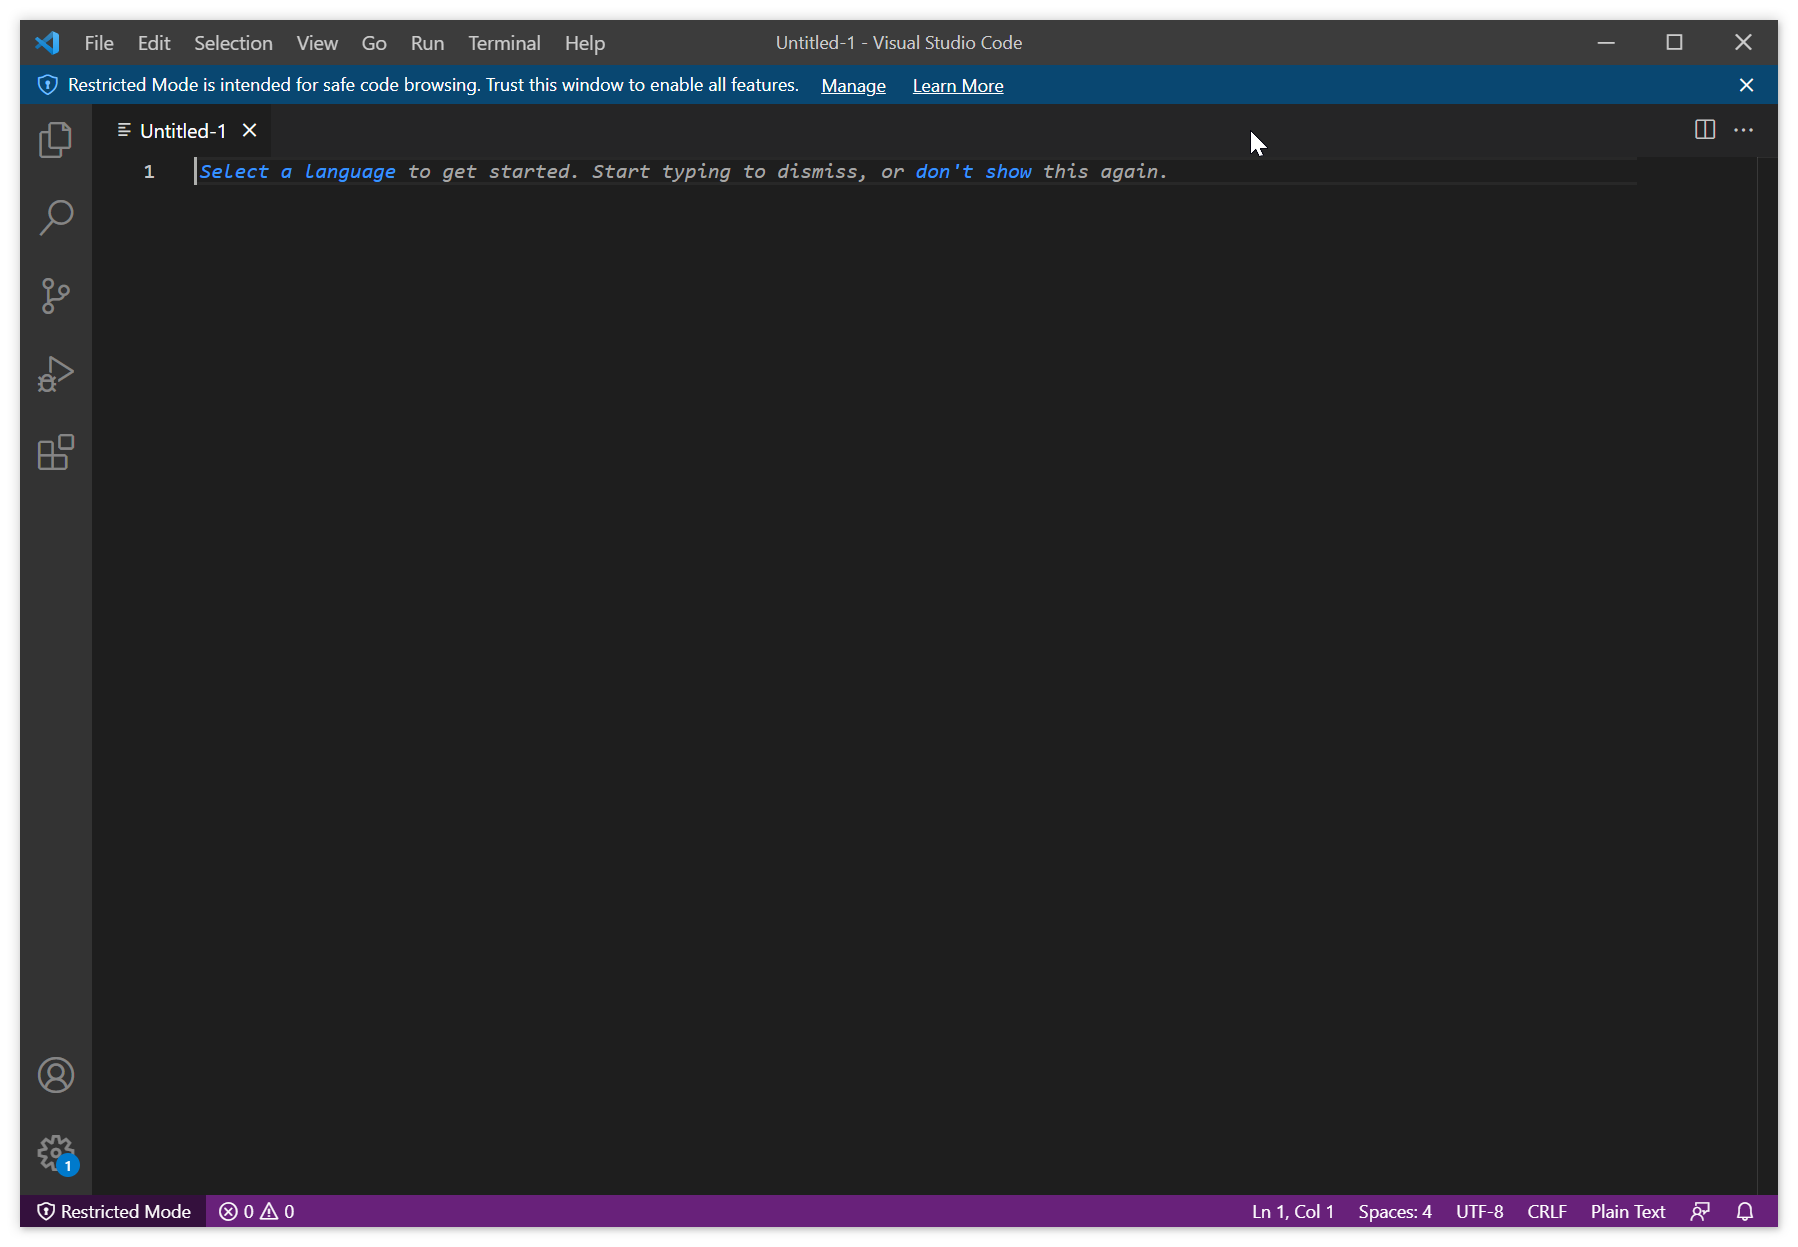Viewport: 1798px width, 1247px height.
Task: Open the Explorer view in activity bar
Action: [x=56, y=140]
